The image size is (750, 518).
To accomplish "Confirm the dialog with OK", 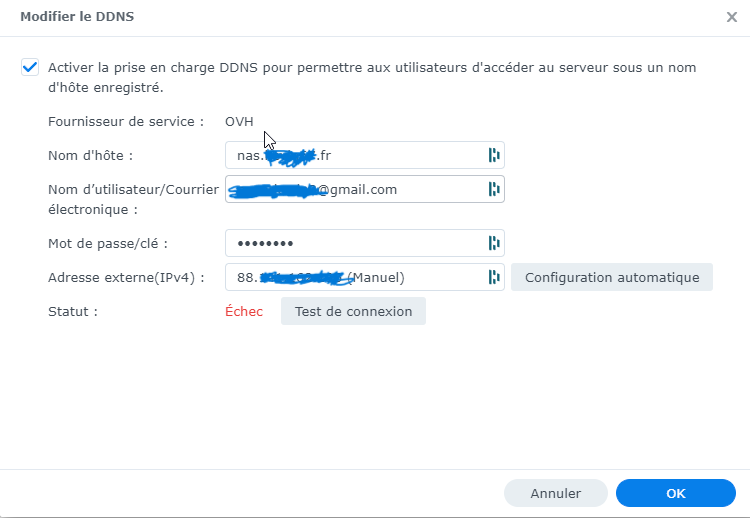I will click(x=675, y=493).
